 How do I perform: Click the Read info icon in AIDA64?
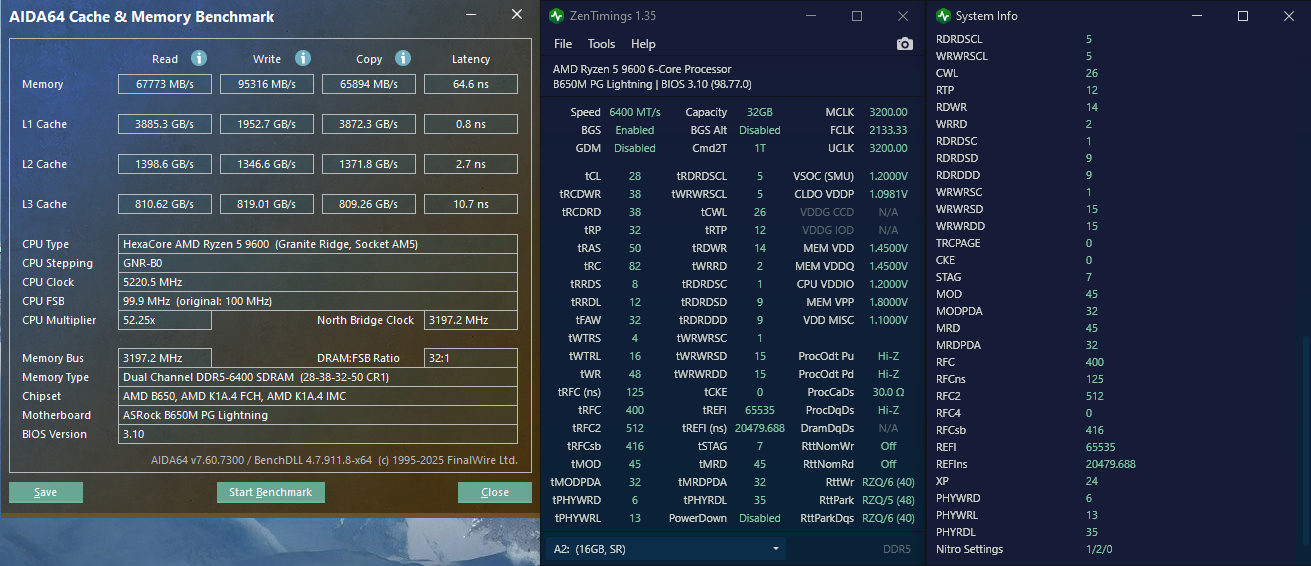(199, 58)
